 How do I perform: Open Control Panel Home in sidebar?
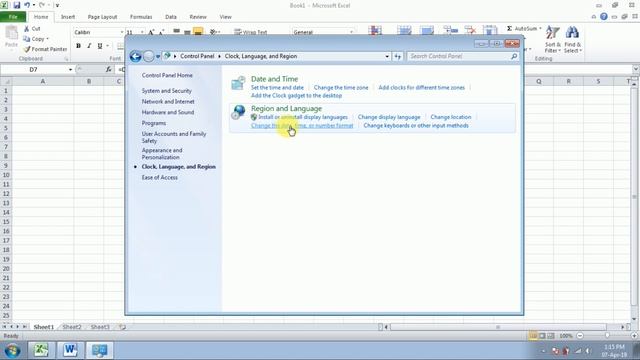[x=167, y=76]
